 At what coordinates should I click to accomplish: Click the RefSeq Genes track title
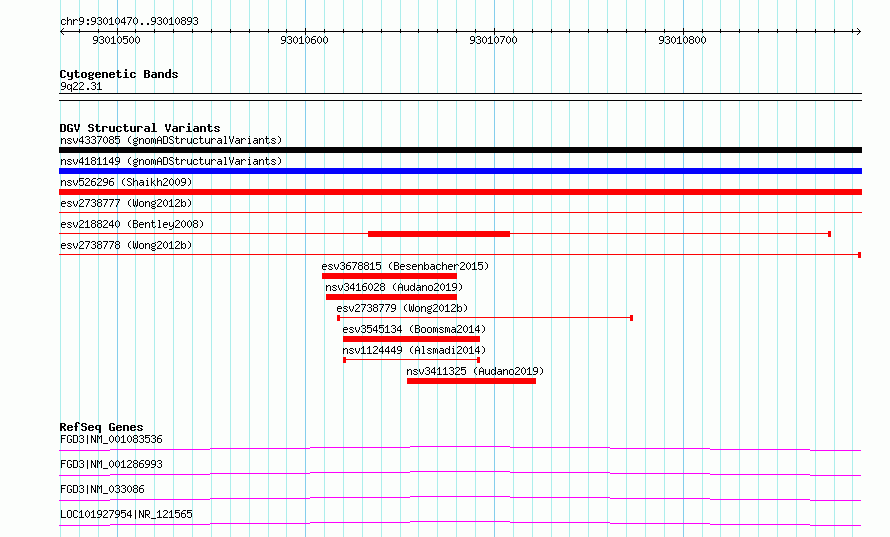click(101, 427)
